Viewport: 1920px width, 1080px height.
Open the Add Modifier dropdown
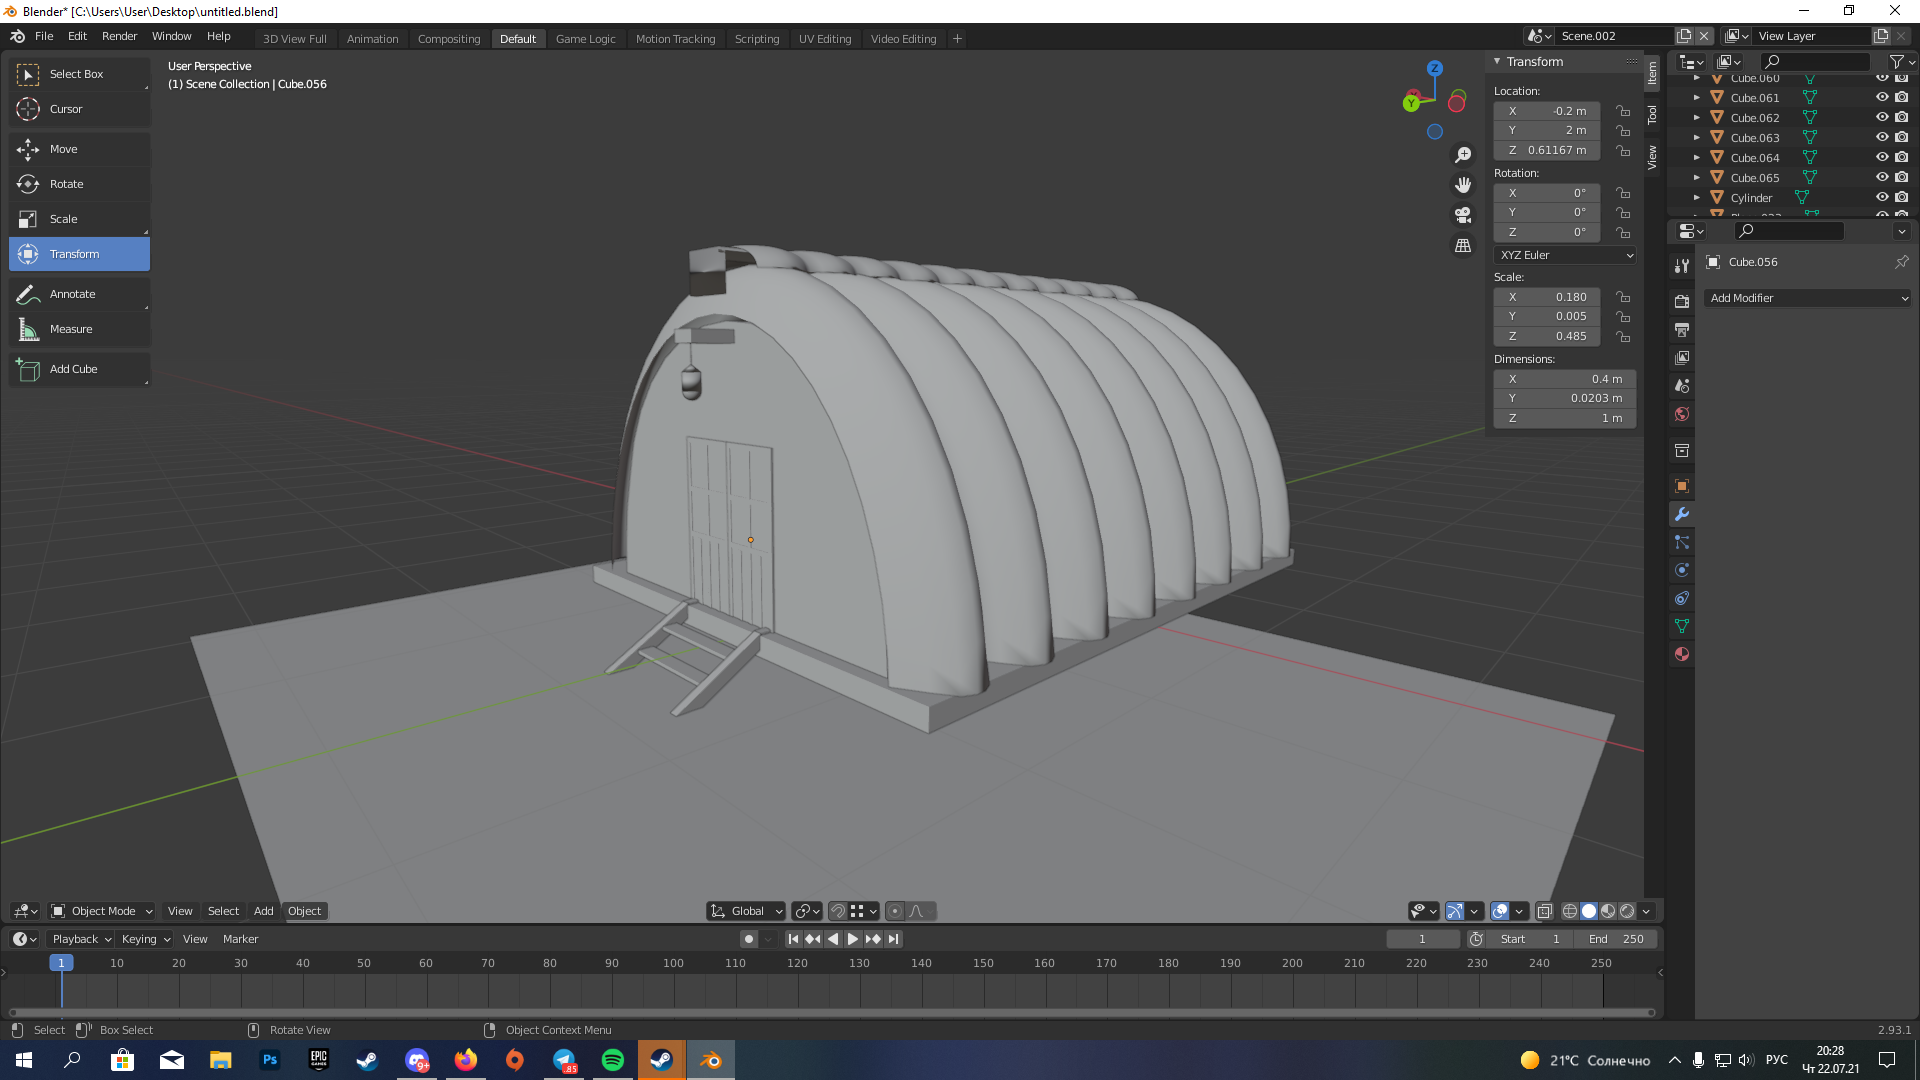point(1807,298)
